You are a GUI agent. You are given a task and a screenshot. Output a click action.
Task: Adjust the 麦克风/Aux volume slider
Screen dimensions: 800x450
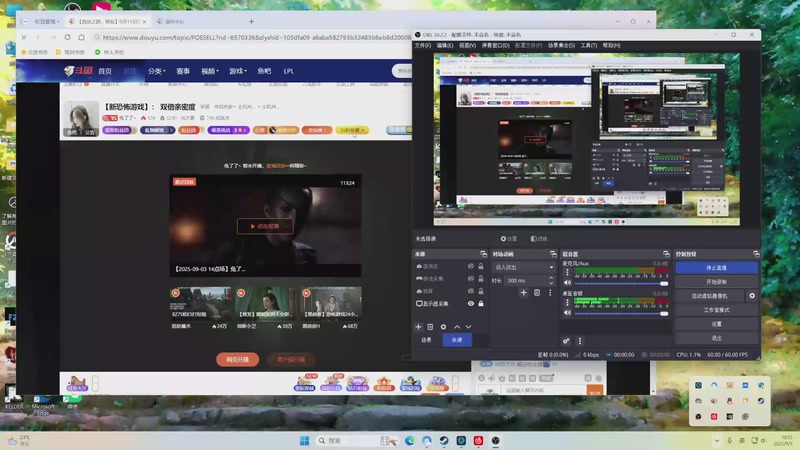coord(621,283)
